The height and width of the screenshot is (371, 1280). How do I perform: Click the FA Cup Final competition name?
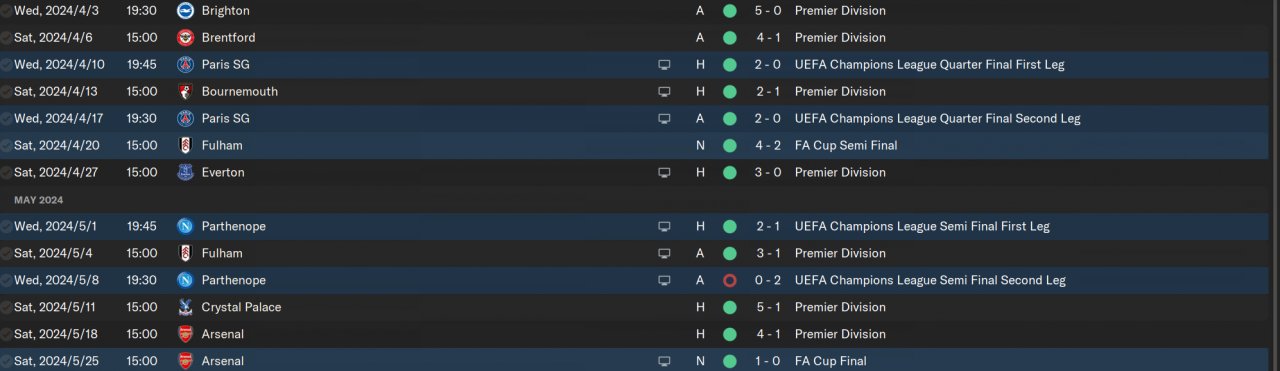pyautogui.click(x=830, y=361)
